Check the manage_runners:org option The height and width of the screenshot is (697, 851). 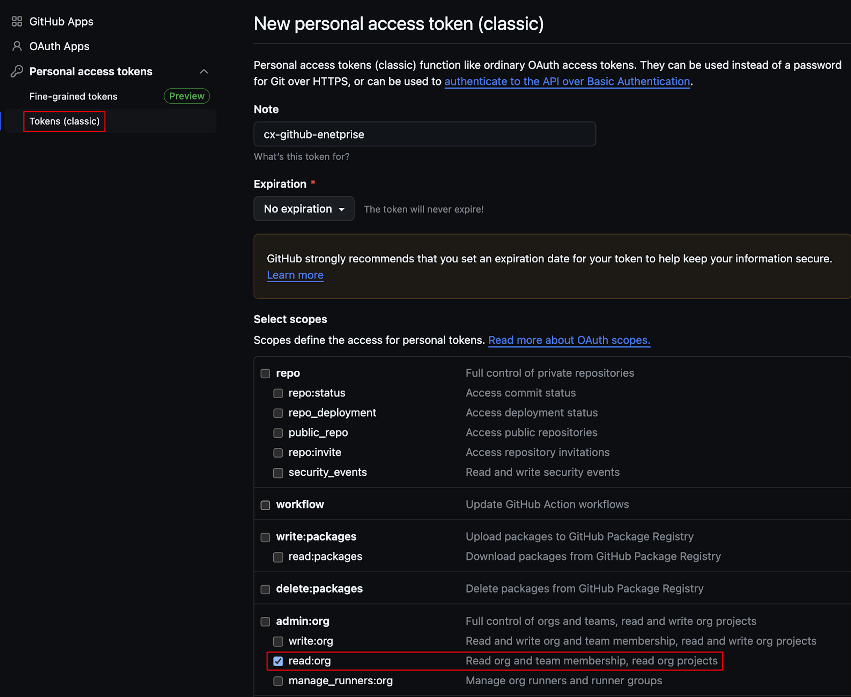point(278,681)
